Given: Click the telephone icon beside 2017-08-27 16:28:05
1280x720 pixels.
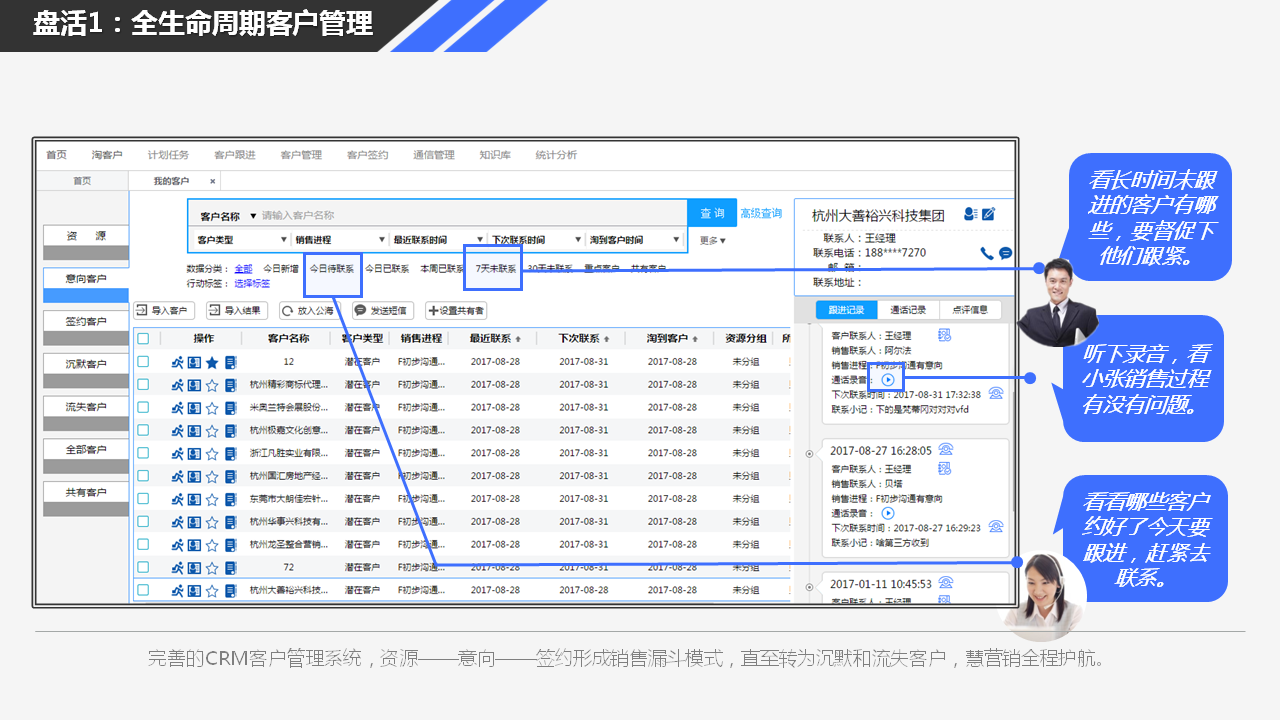Looking at the screenshot, I should coord(945,450).
